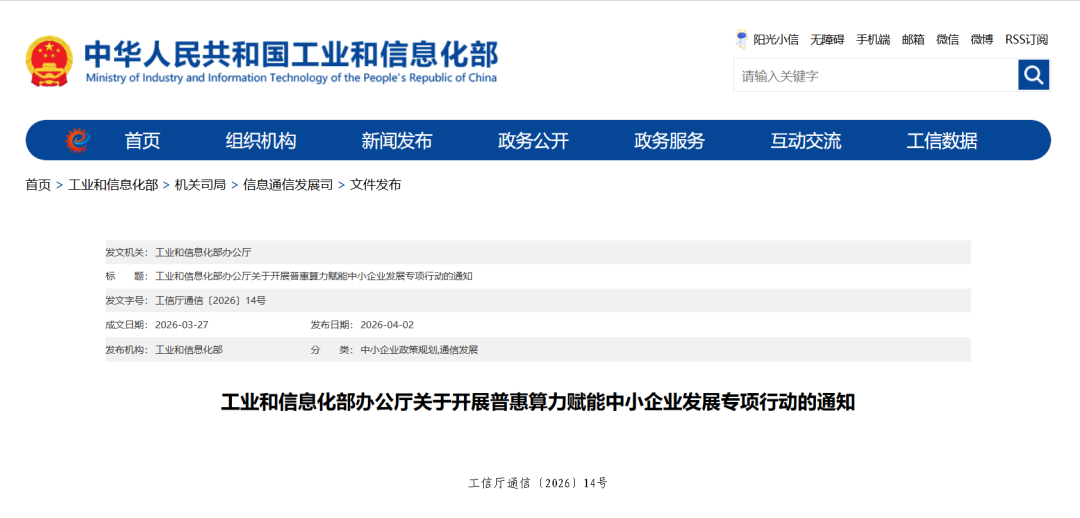Select the 互动交流 menu item

(x=806, y=141)
